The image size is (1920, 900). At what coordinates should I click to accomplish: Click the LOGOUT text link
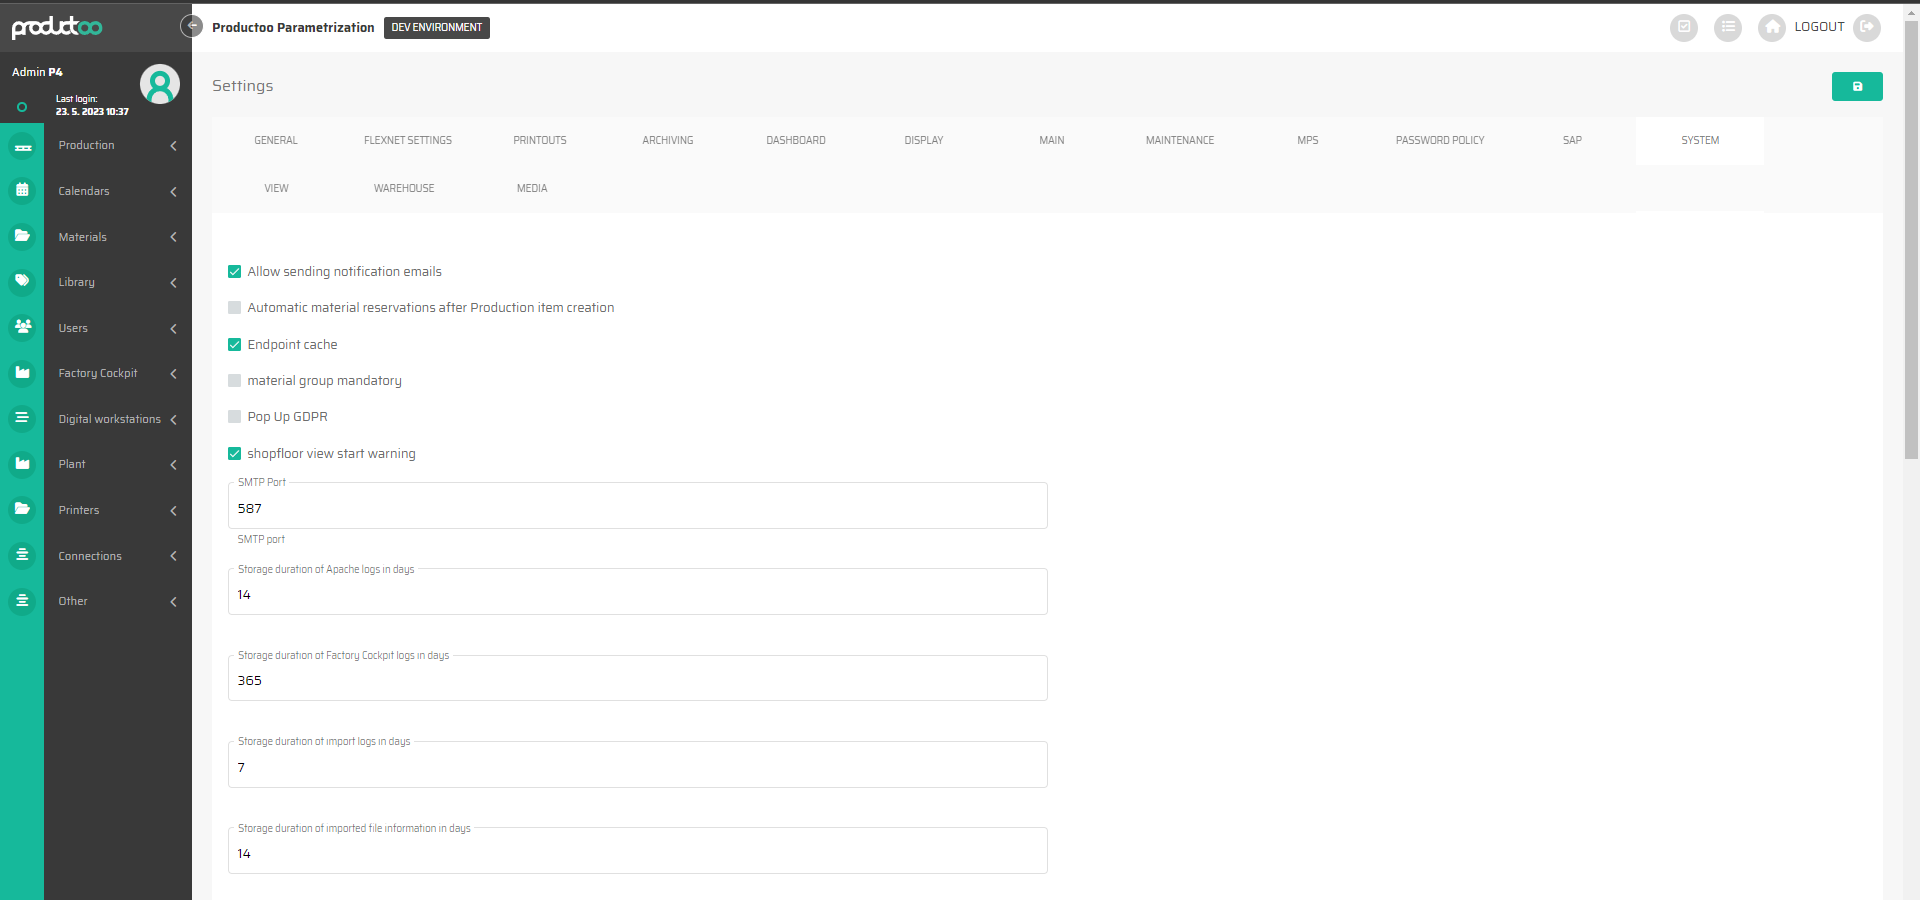click(x=1819, y=27)
